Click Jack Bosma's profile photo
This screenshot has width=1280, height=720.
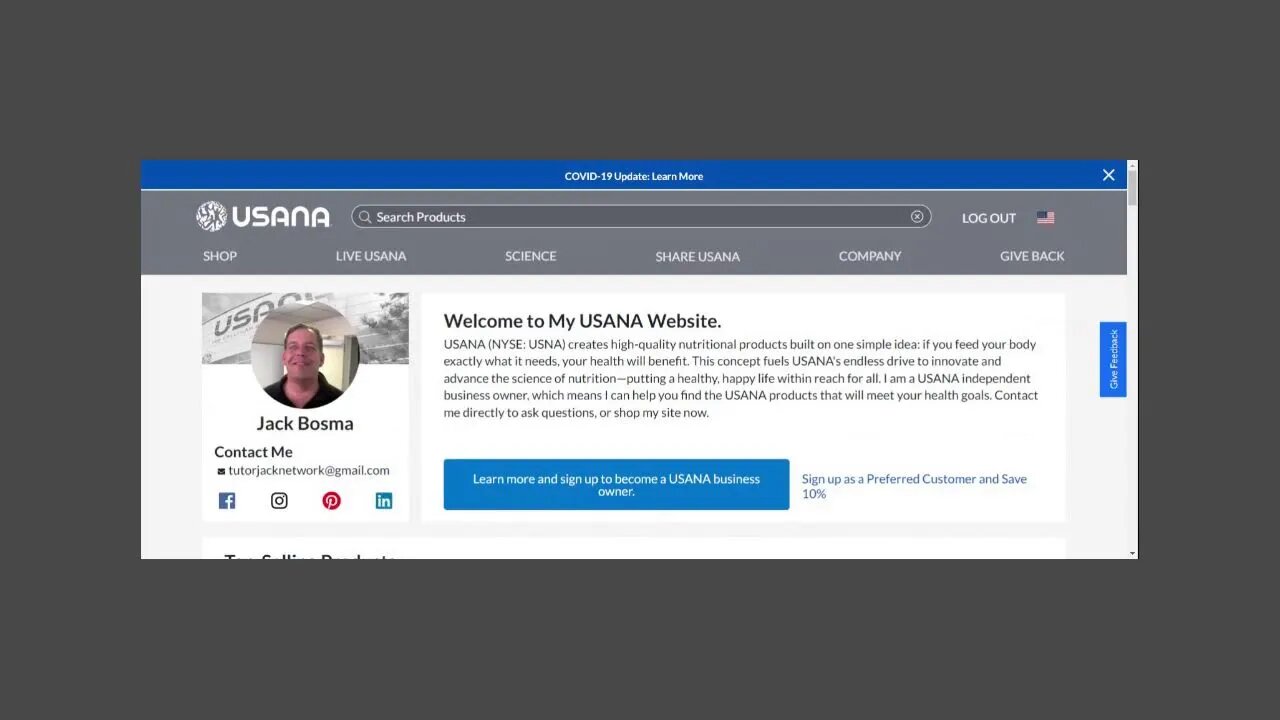(305, 353)
